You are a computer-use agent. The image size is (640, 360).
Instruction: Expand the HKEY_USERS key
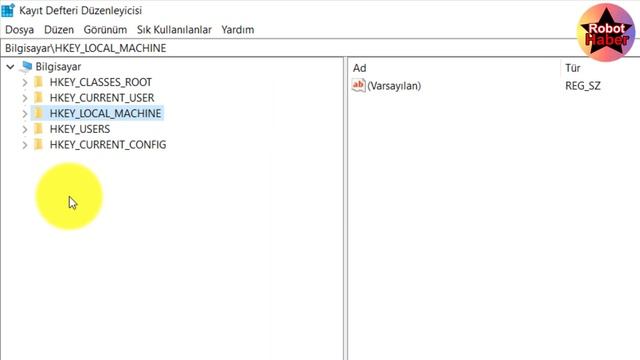pos(24,129)
